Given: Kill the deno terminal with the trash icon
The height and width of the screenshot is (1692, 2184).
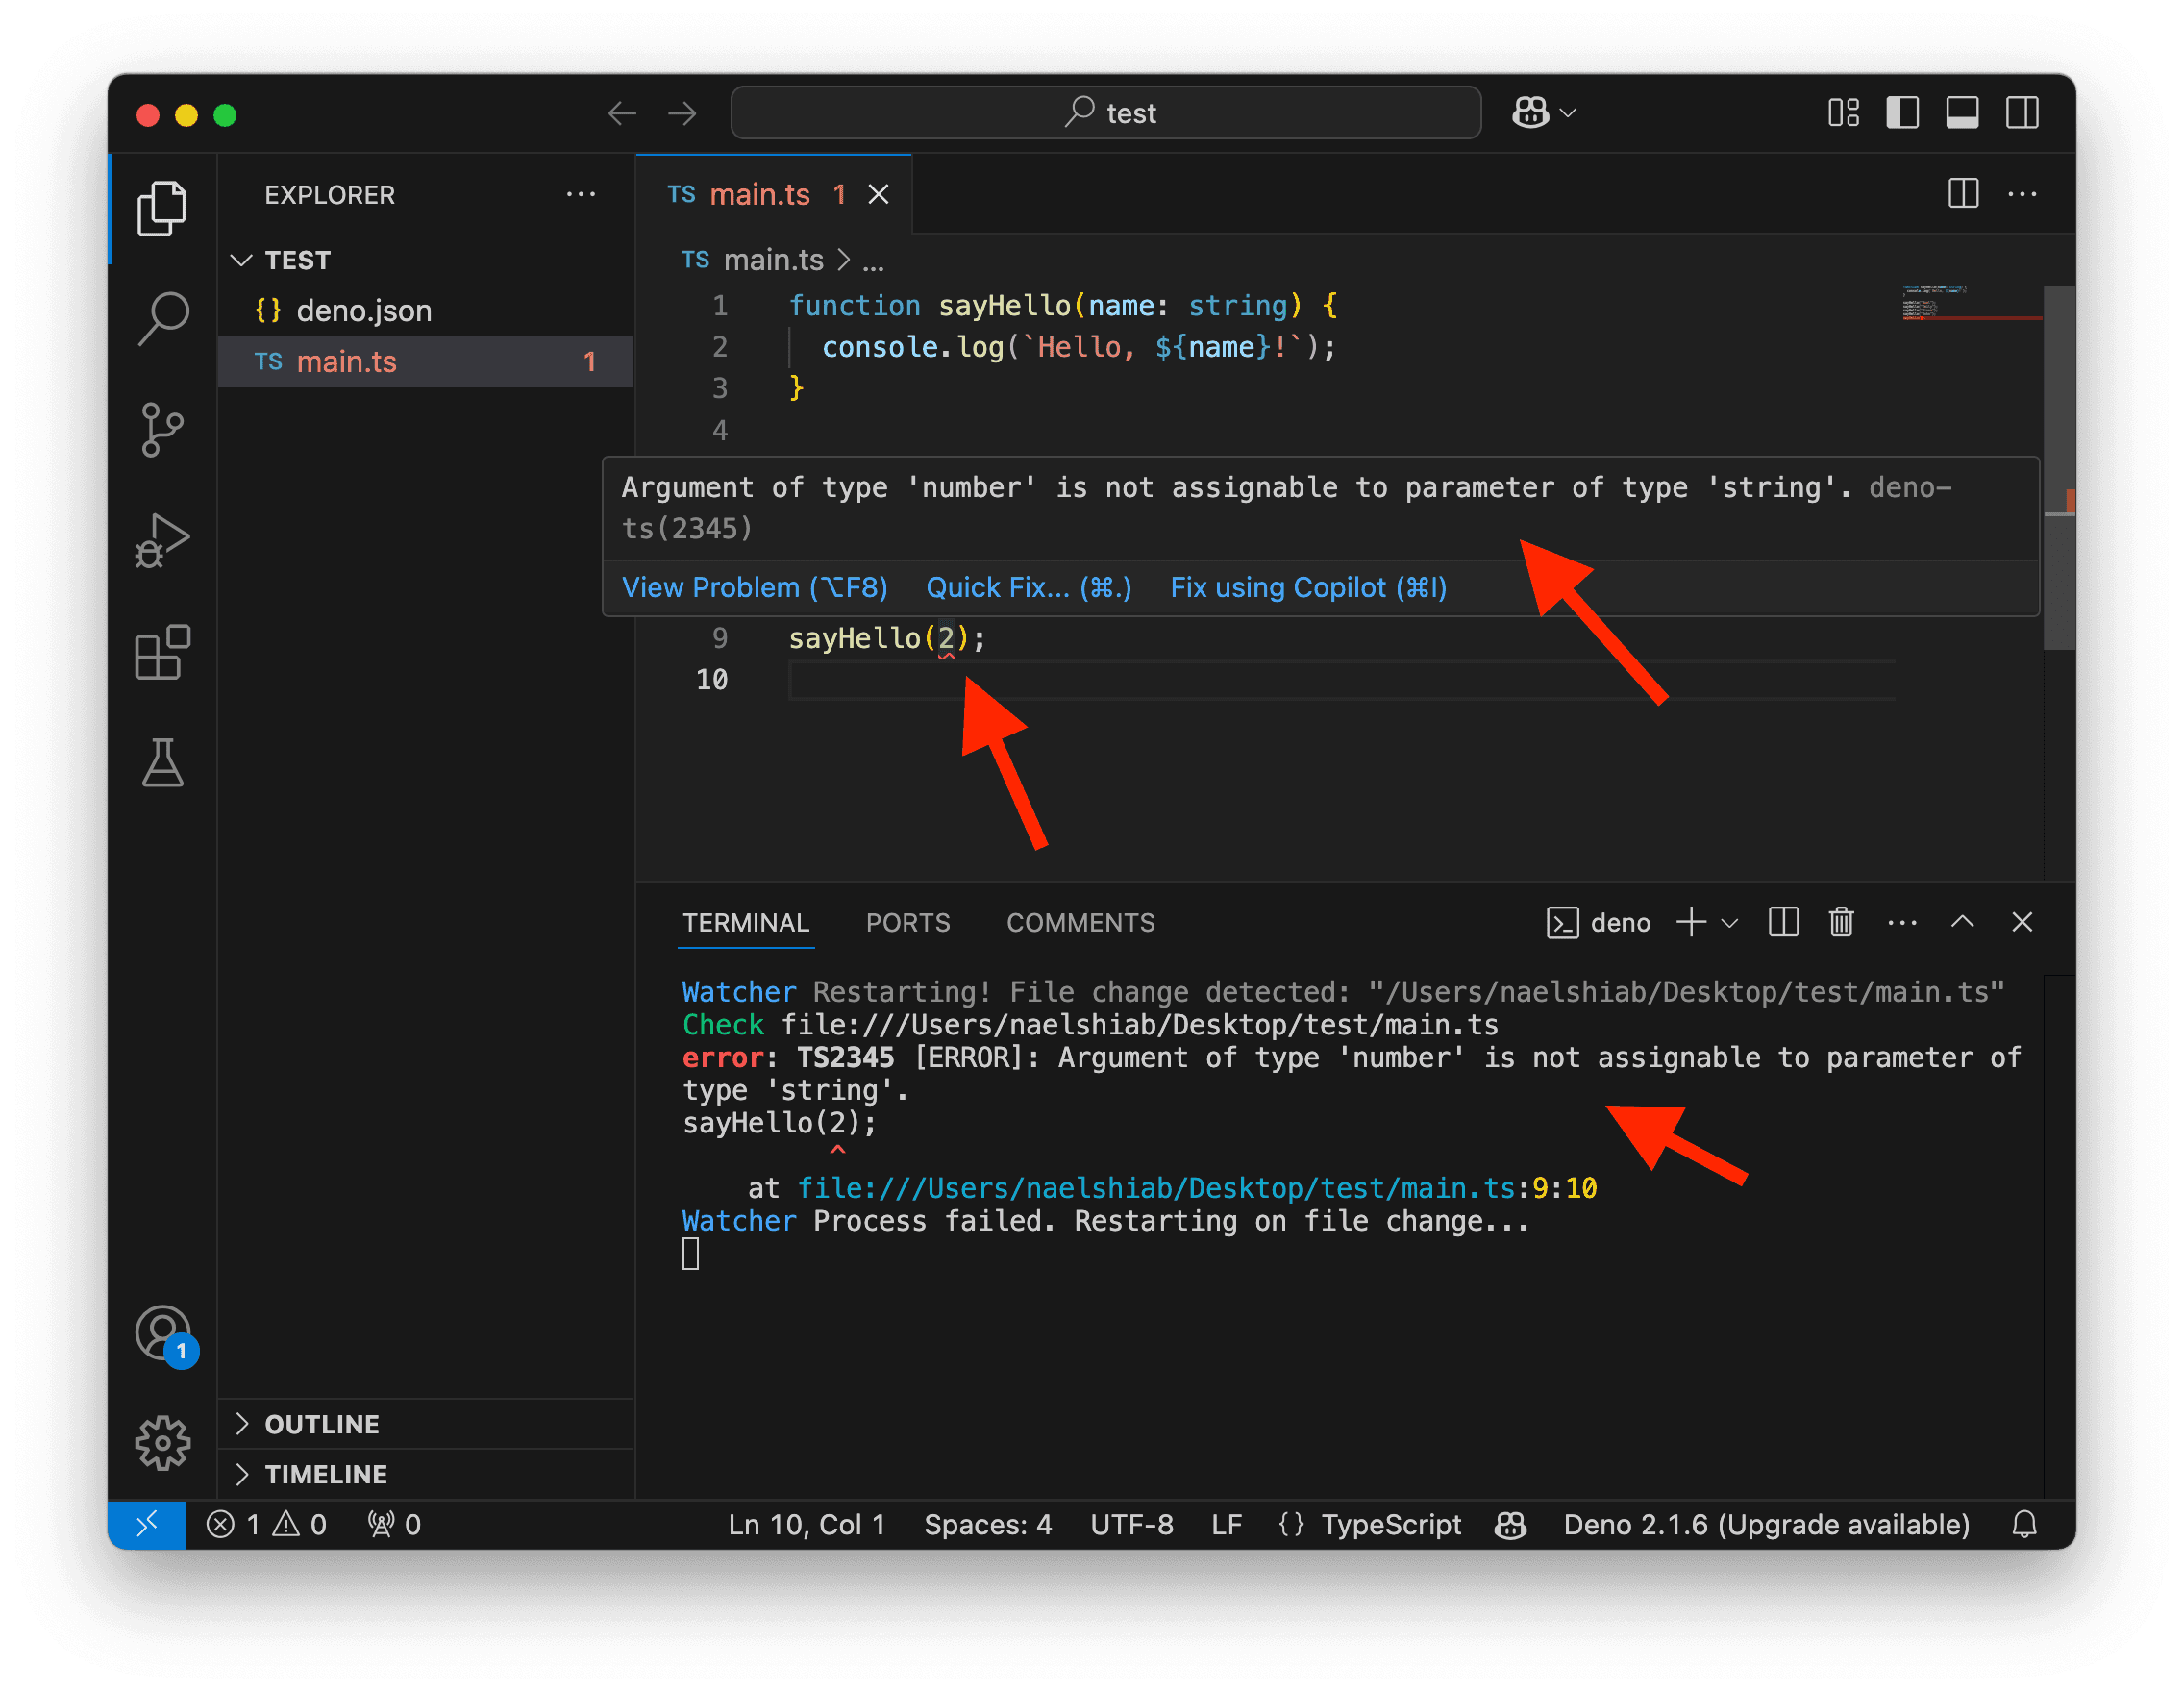Looking at the screenshot, I should (x=1841, y=922).
